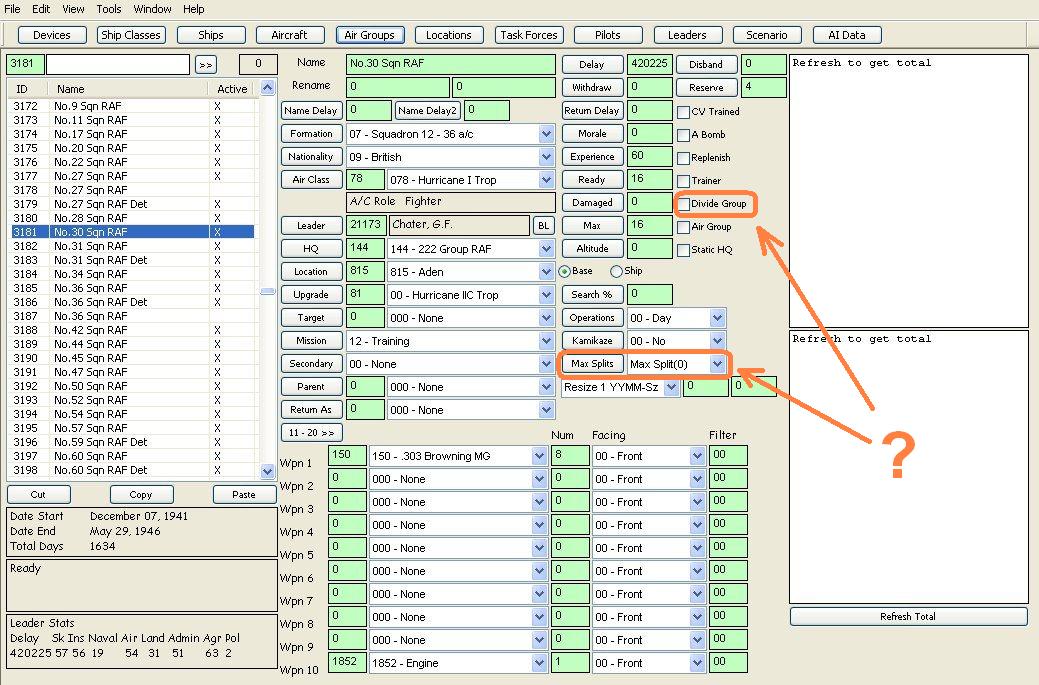Select the Ship radio button

pyautogui.click(x=616, y=271)
